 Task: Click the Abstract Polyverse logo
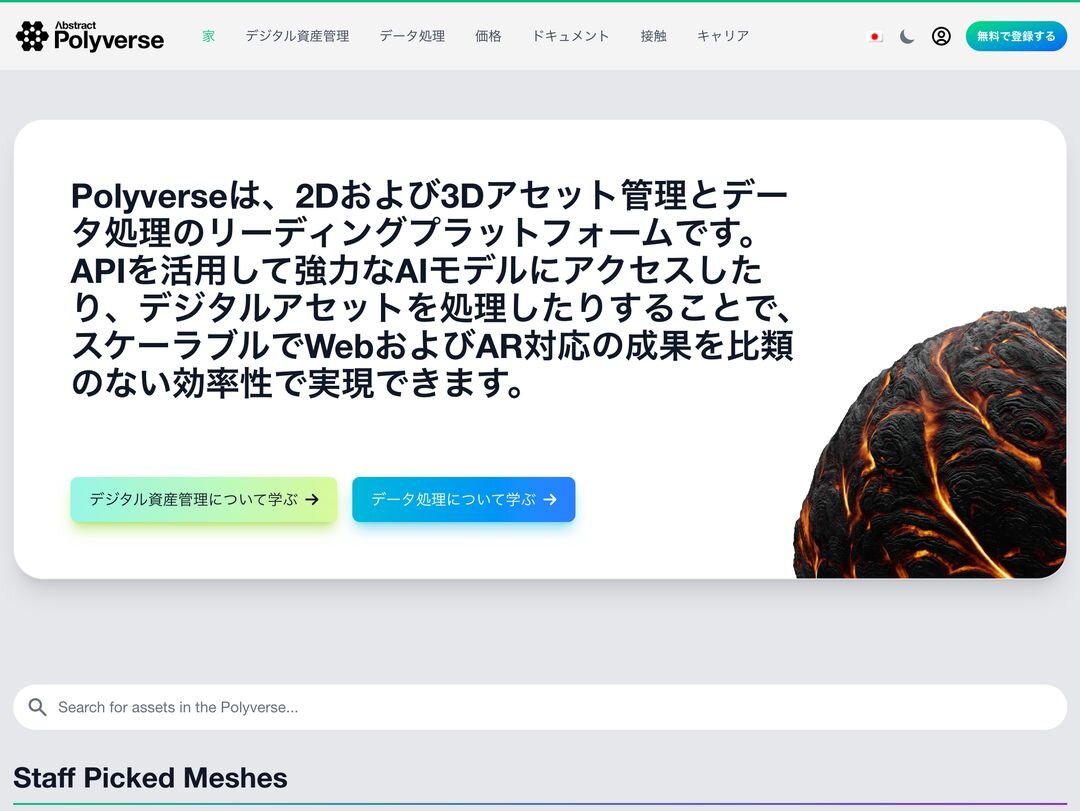90,36
